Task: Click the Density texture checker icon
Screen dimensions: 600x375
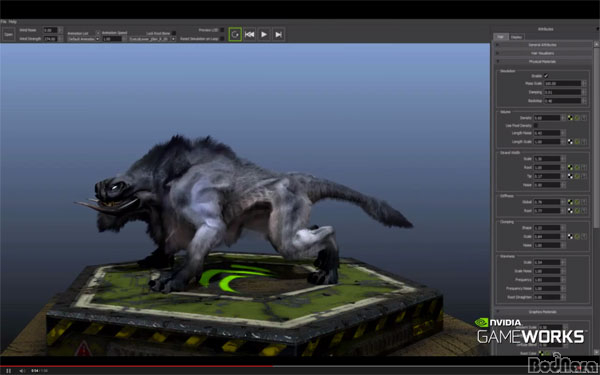Action: pyautogui.click(x=570, y=118)
